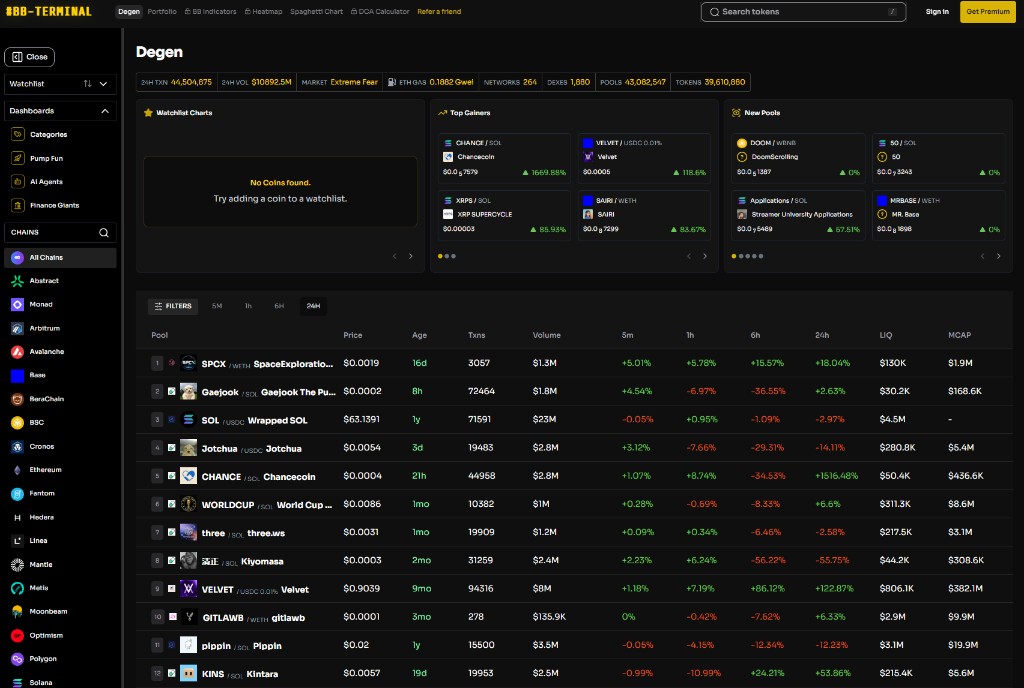The height and width of the screenshot is (688, 1024).
Task: Select the Linea chain icon
Action: (x=18, y=540)
